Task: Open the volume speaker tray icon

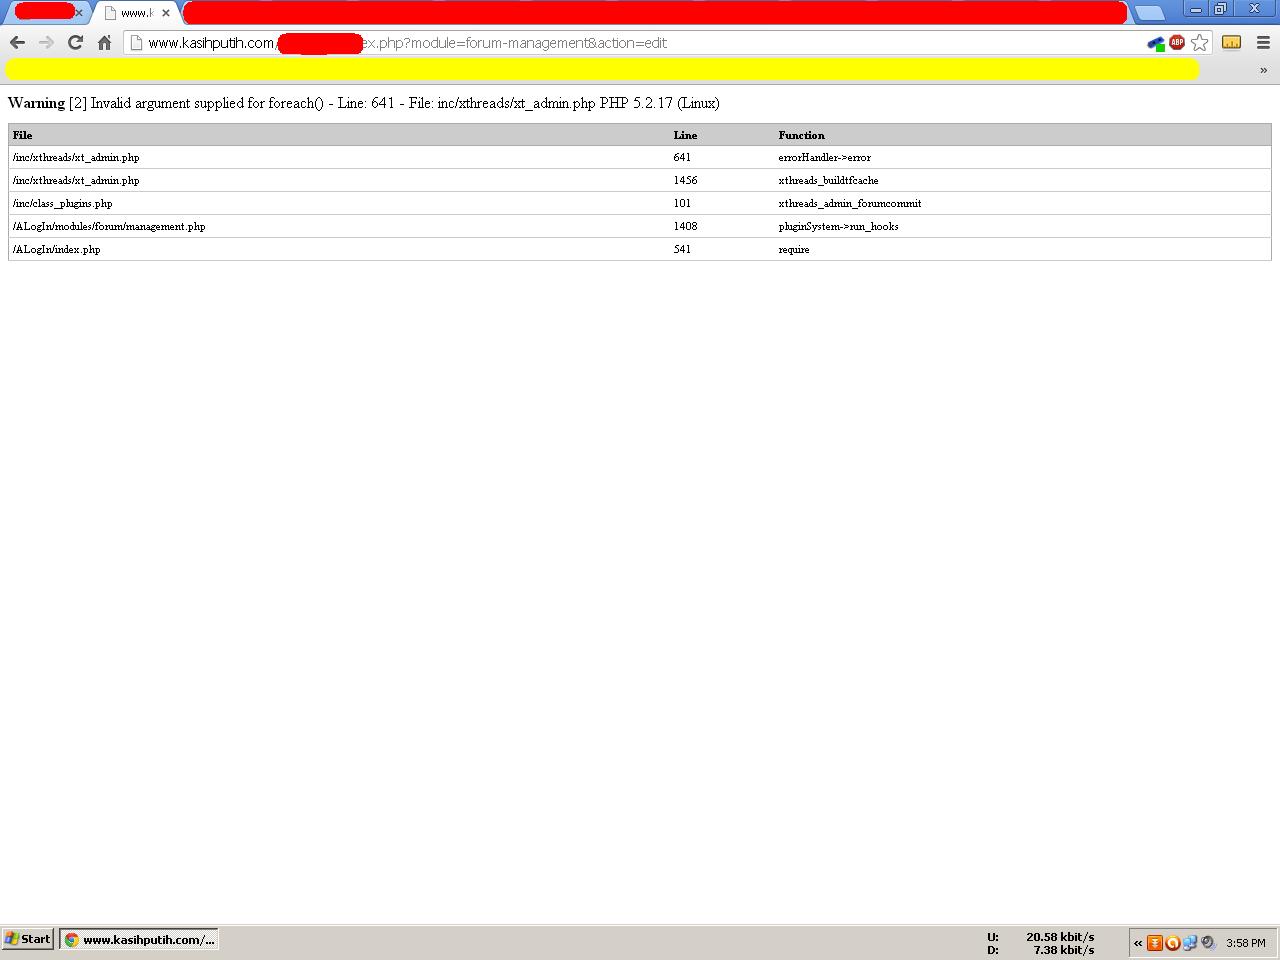Action: (x=1208, y=942)
